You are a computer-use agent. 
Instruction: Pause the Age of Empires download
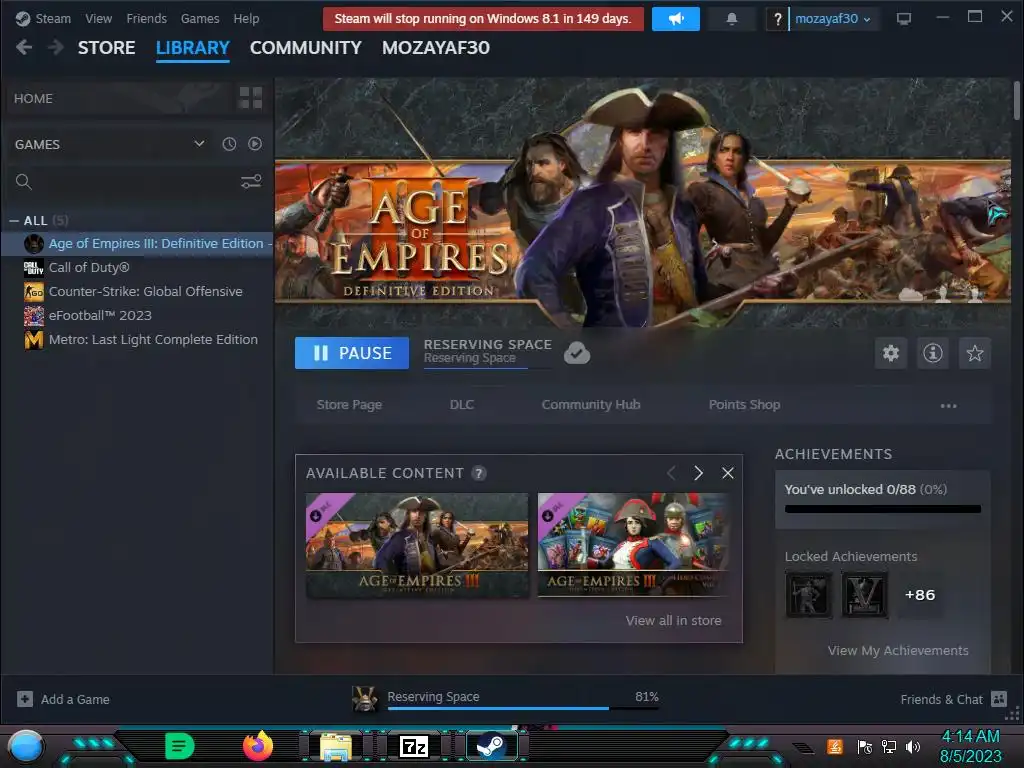(x=351, y=353)
